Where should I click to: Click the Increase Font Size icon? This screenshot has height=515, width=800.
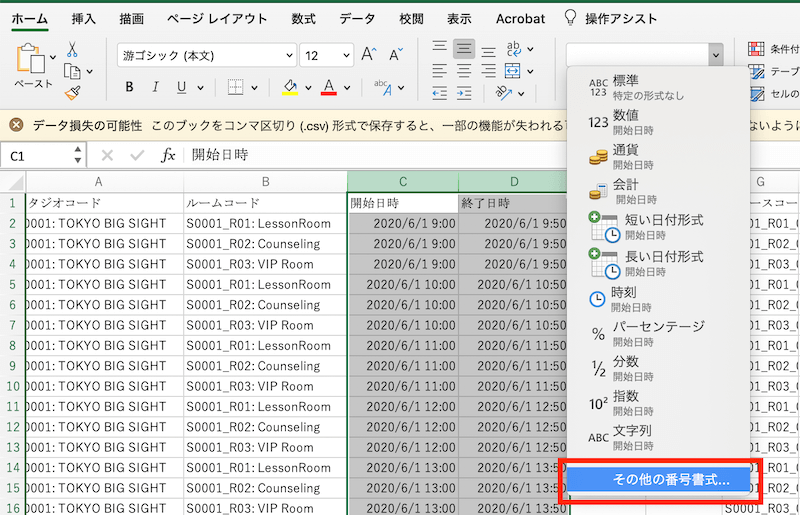369,55
